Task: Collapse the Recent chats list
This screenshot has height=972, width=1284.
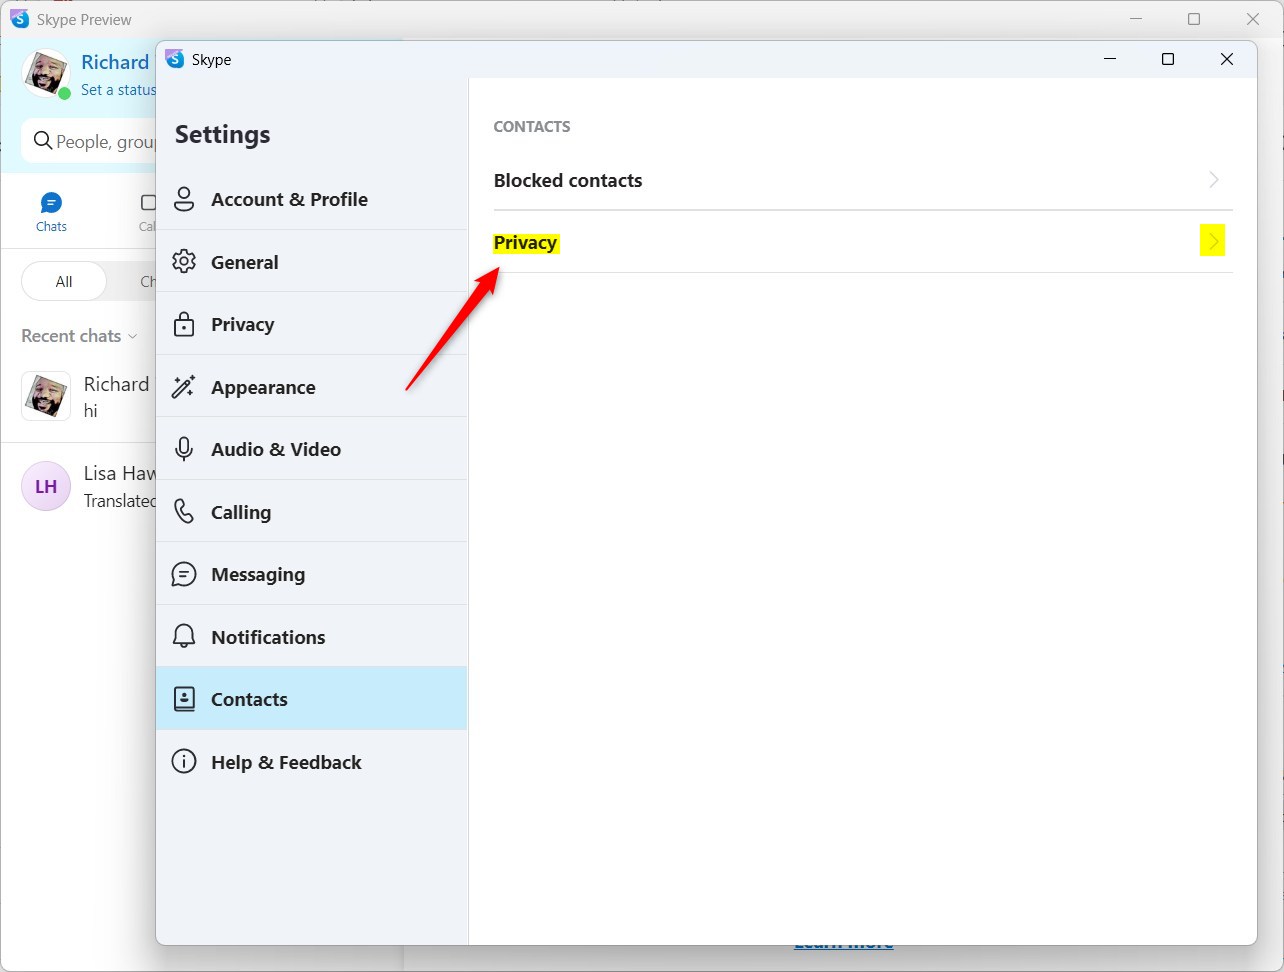Action: coord(135,336)
